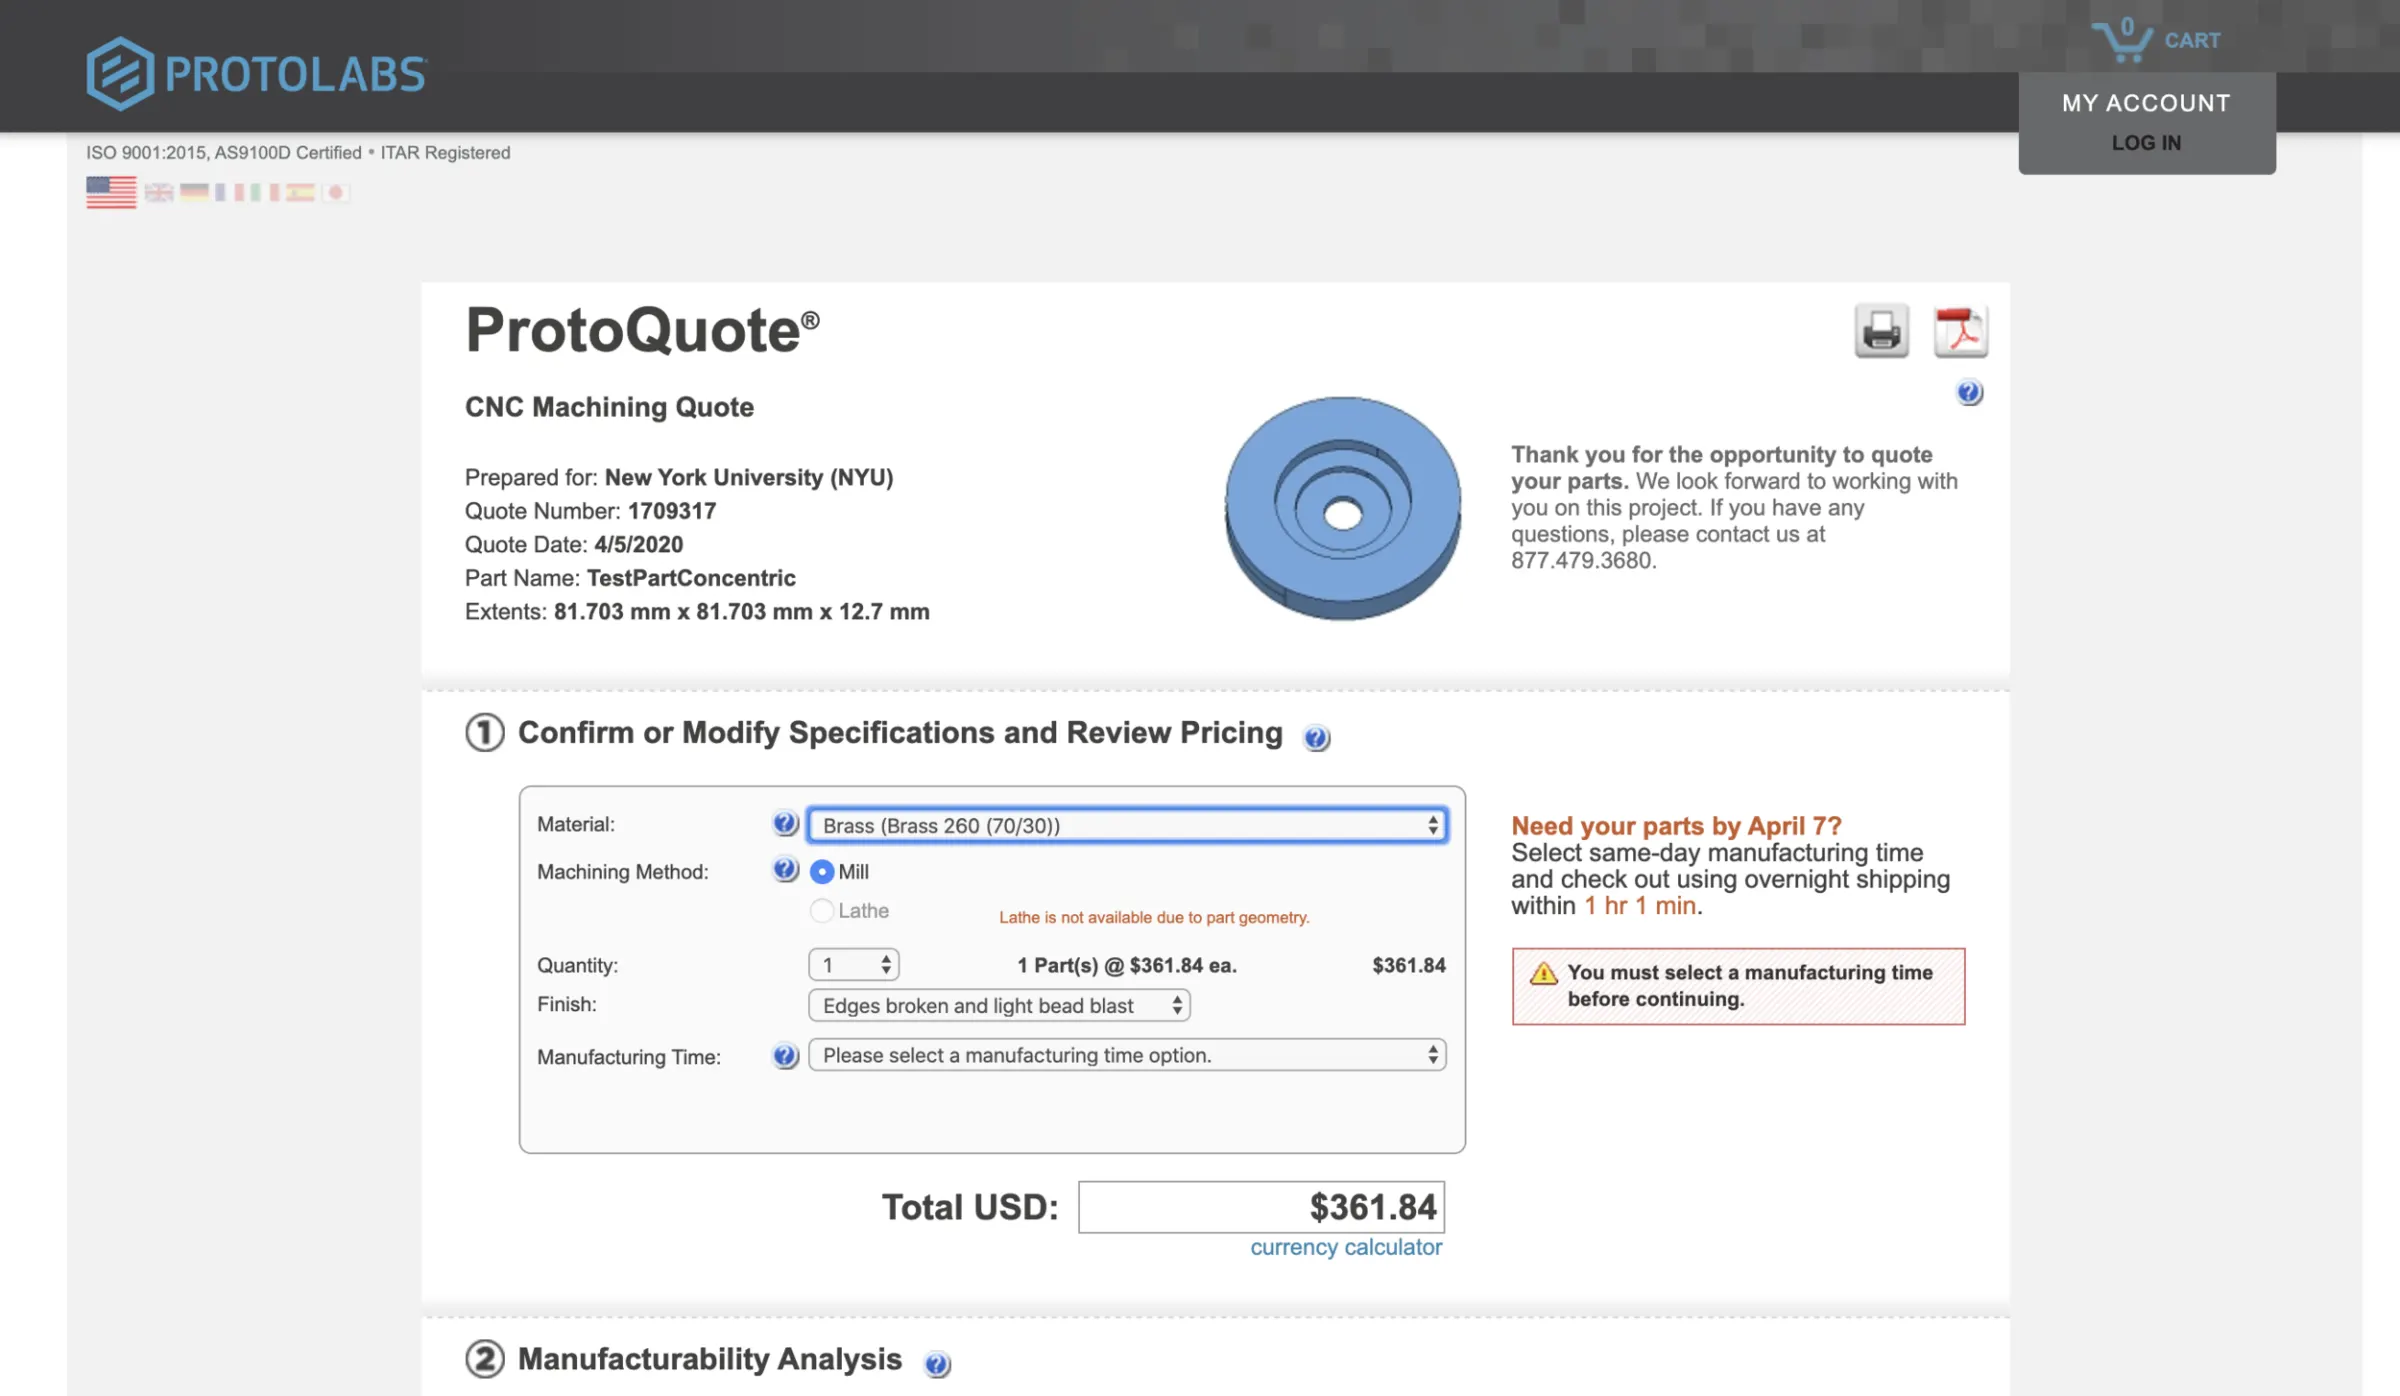Open help for Confirm or Modify Specifications
Image resolution: width=2400 pixels, height=1396 pixels.
[1316, 738]
